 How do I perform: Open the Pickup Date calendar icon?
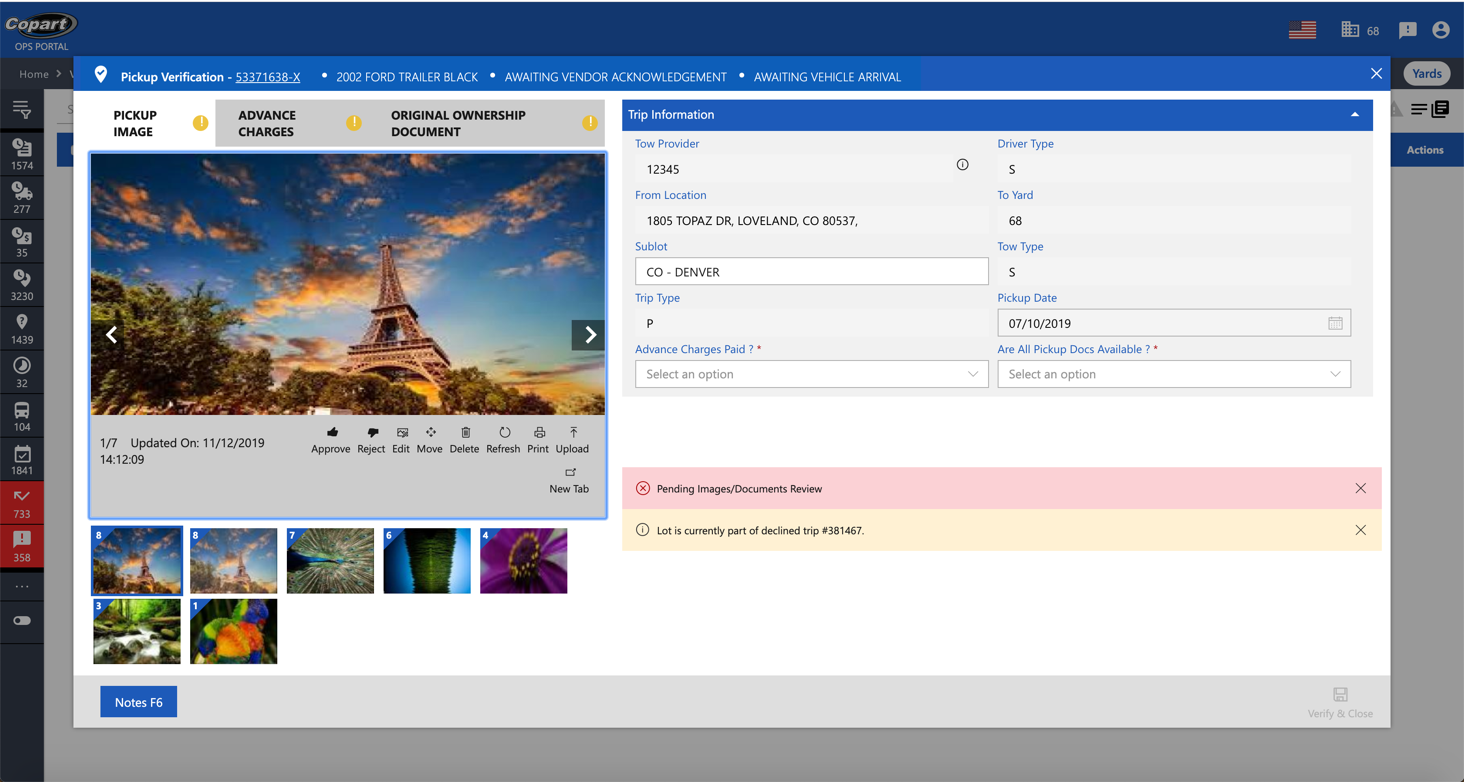click(1335, 323)
